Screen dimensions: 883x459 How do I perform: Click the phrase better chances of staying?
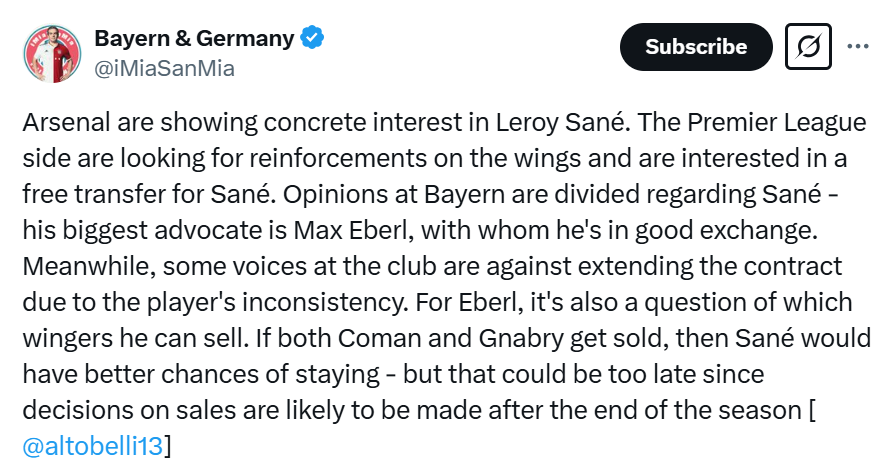click(x=232, y=375)
